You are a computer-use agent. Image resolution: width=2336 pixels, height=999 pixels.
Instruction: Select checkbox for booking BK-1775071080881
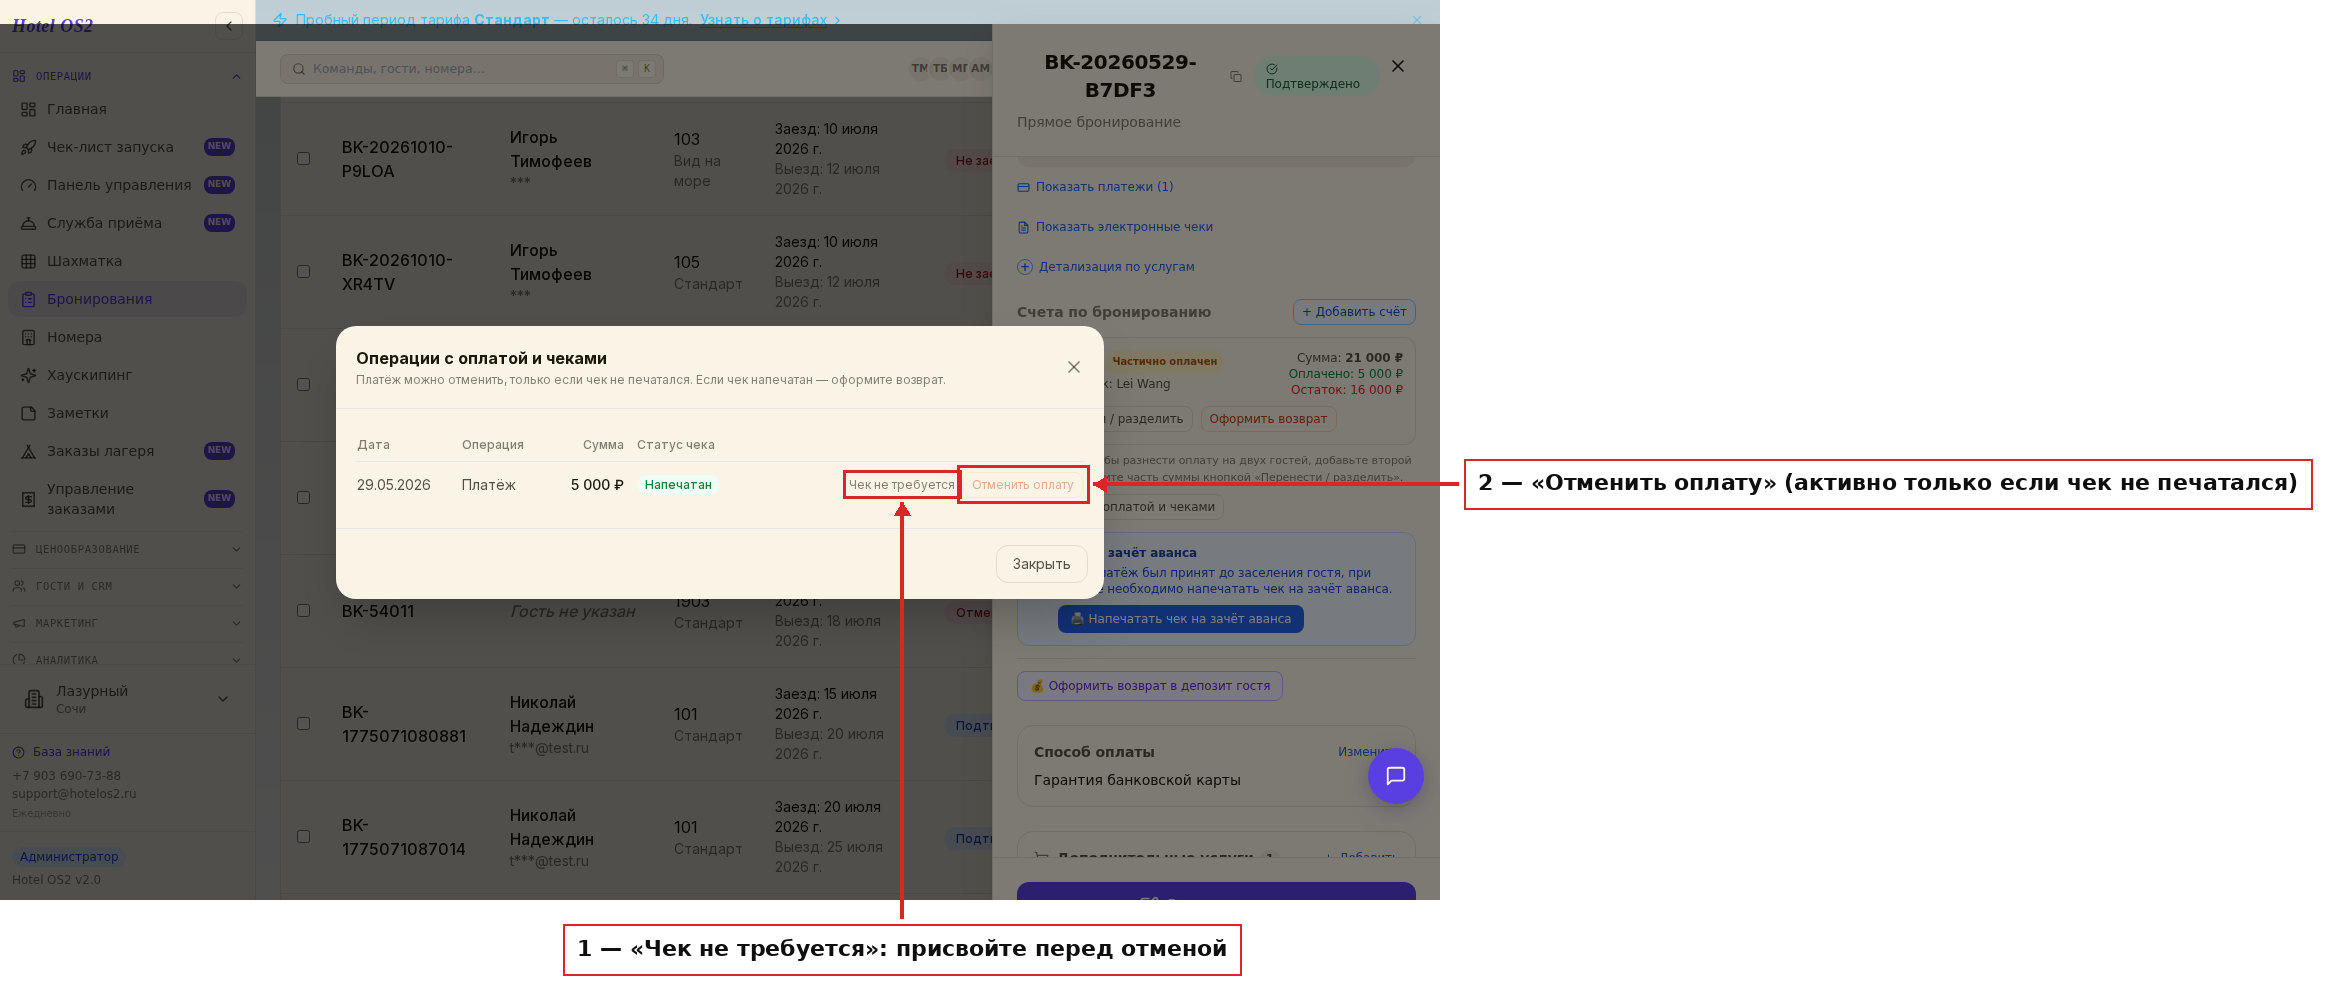click(x=303, y=723)
